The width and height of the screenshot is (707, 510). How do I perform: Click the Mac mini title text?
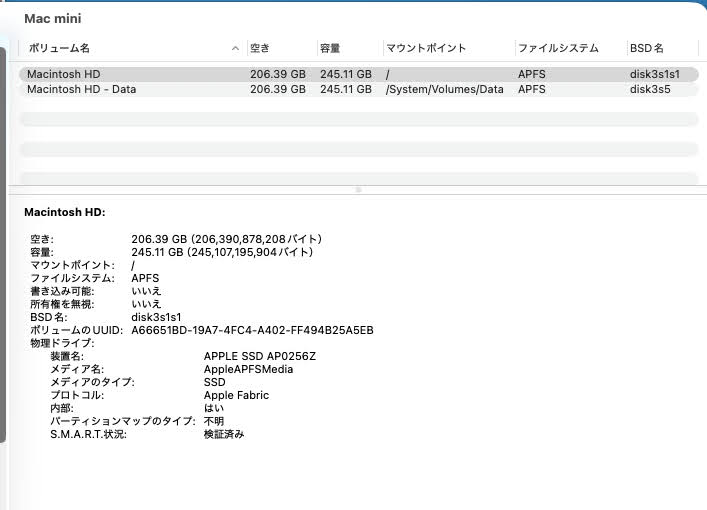53,18
